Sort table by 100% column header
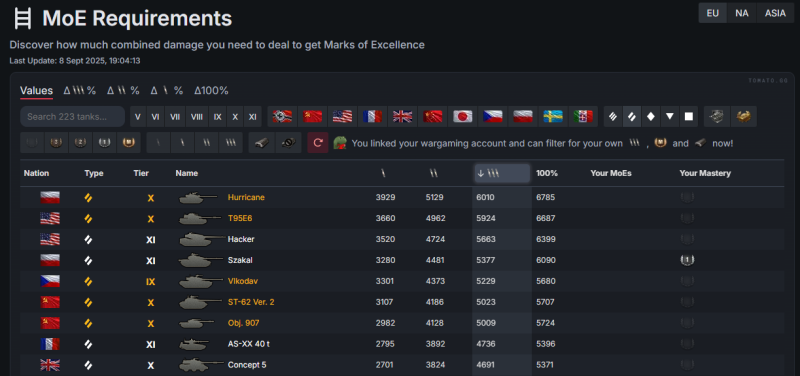This screenshot has width=800, height=376. pyautogui.click(x=546, y=173)
